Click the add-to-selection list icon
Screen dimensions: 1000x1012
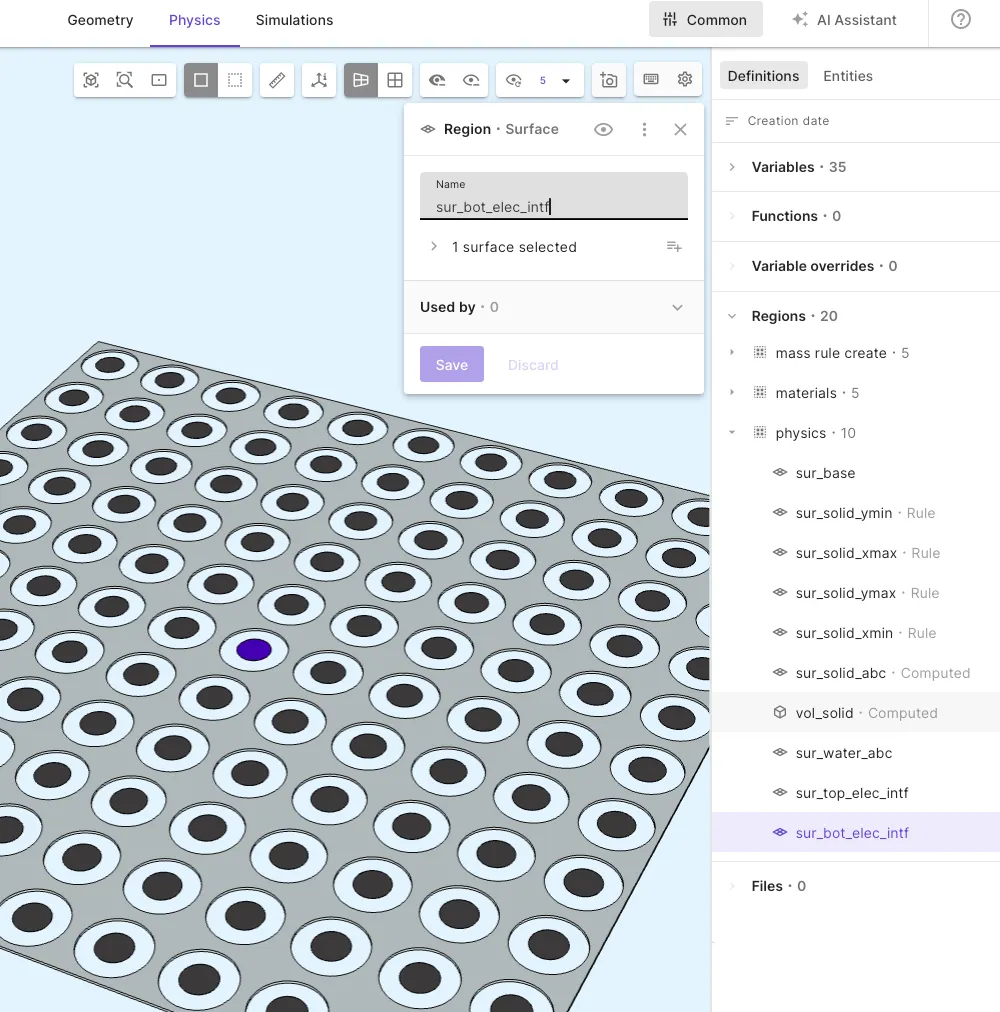(674, 247)
